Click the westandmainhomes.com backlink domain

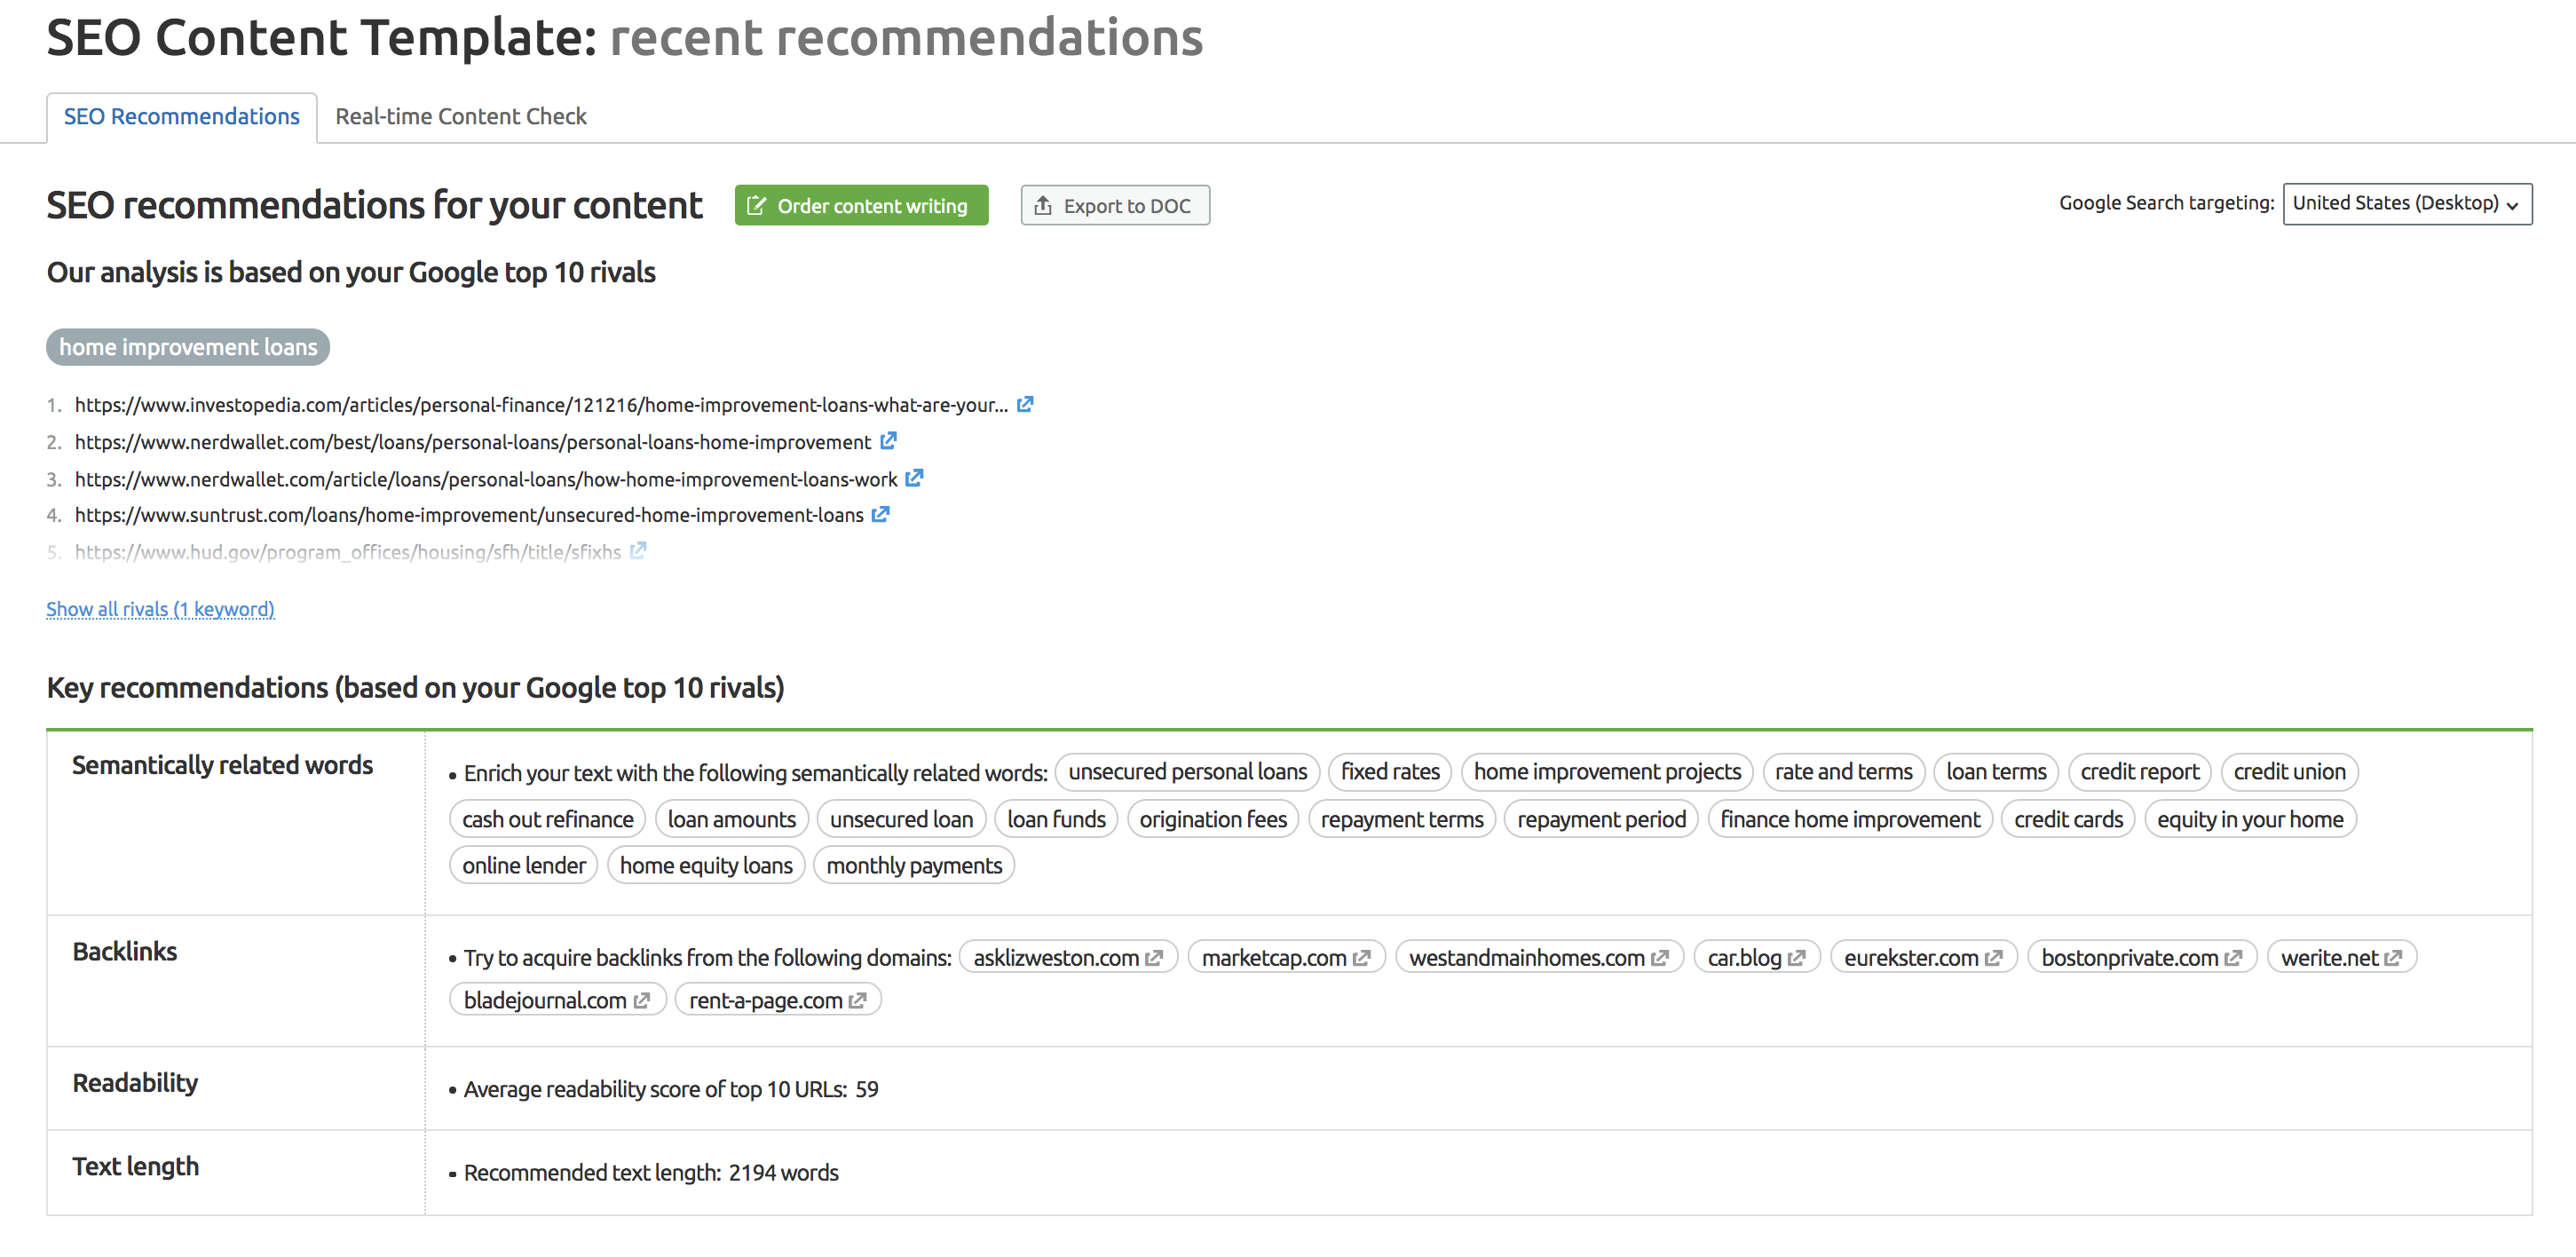point(1526,958)
